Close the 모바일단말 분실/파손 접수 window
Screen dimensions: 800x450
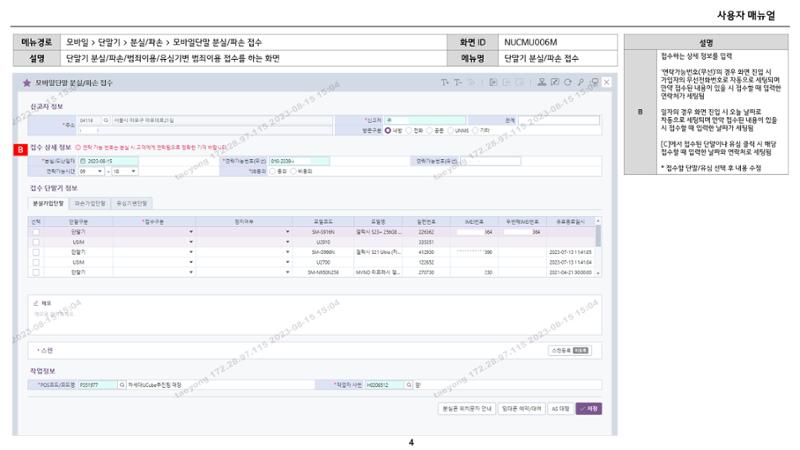(x=607, y=82)
